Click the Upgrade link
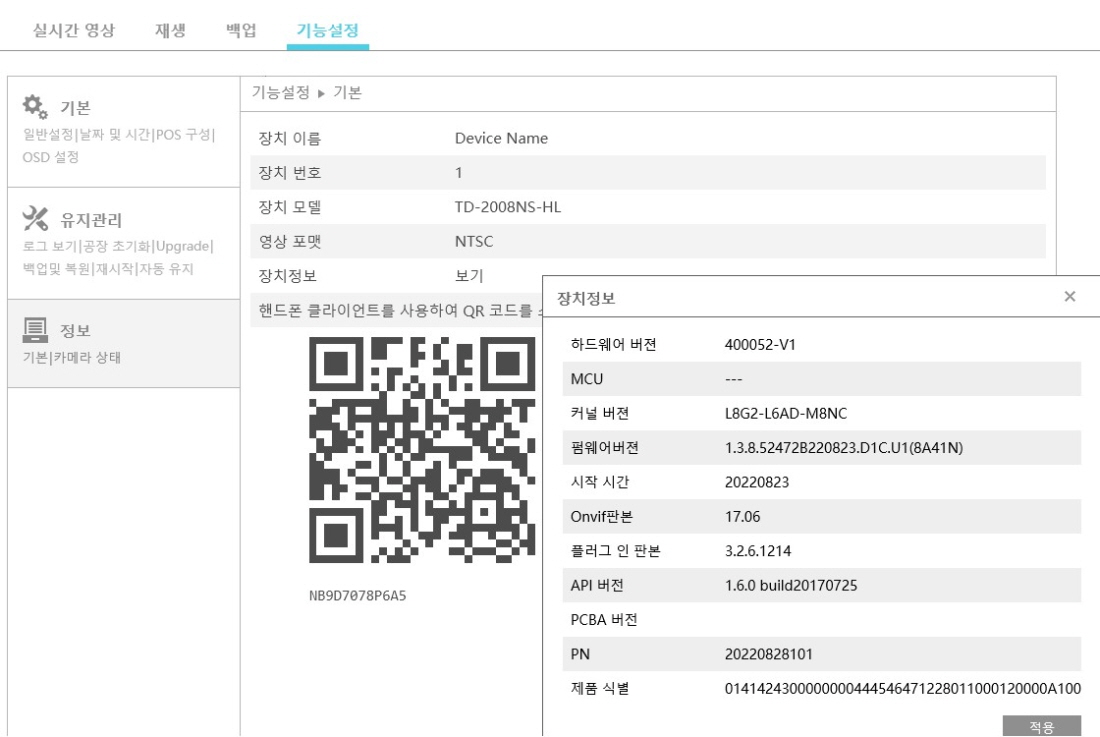 tap(182, 247)
